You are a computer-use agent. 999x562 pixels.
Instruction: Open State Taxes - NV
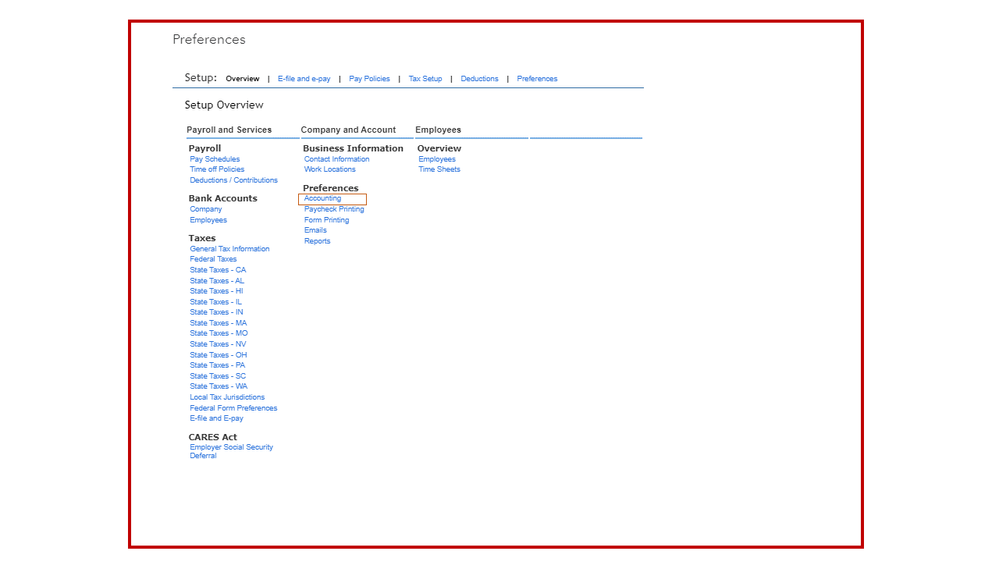click(217, 344)
